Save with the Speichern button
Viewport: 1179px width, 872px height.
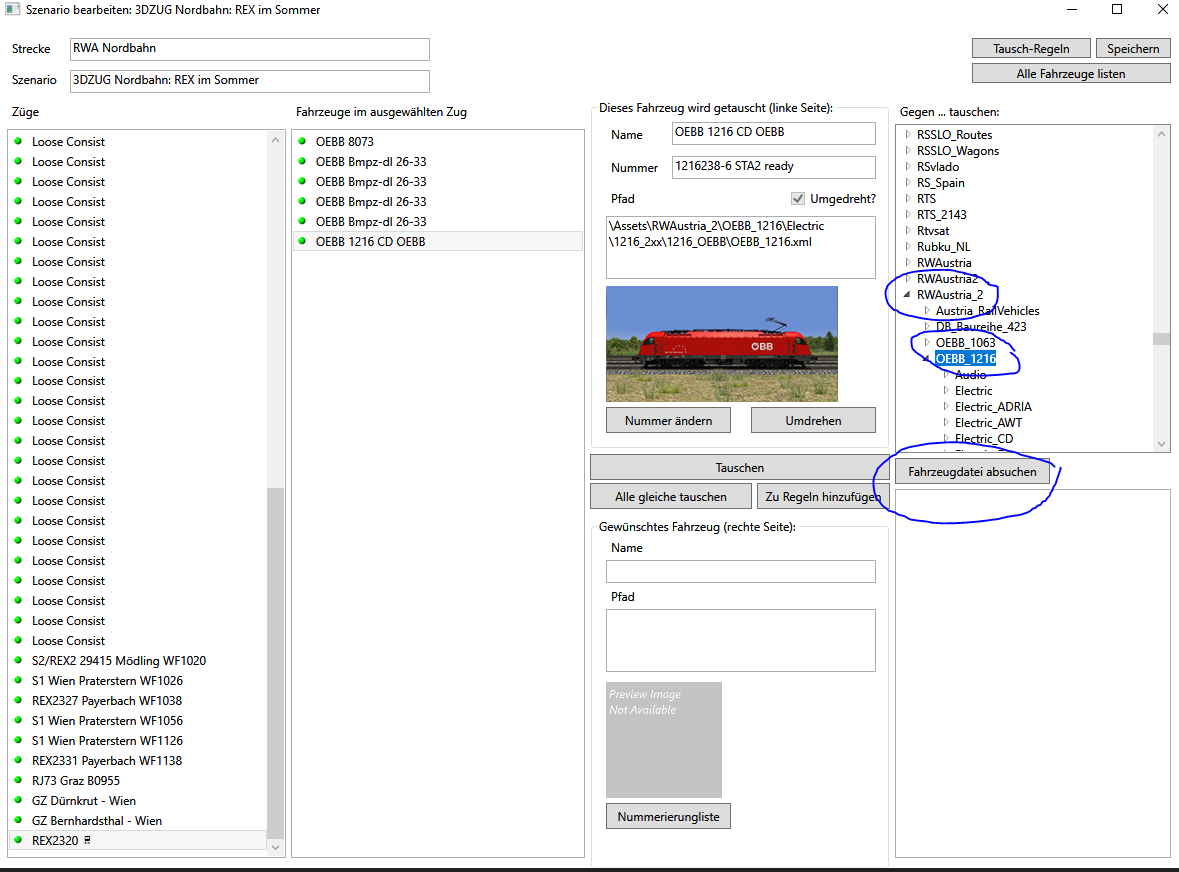pyautogui.click(x=1132, y=49)
